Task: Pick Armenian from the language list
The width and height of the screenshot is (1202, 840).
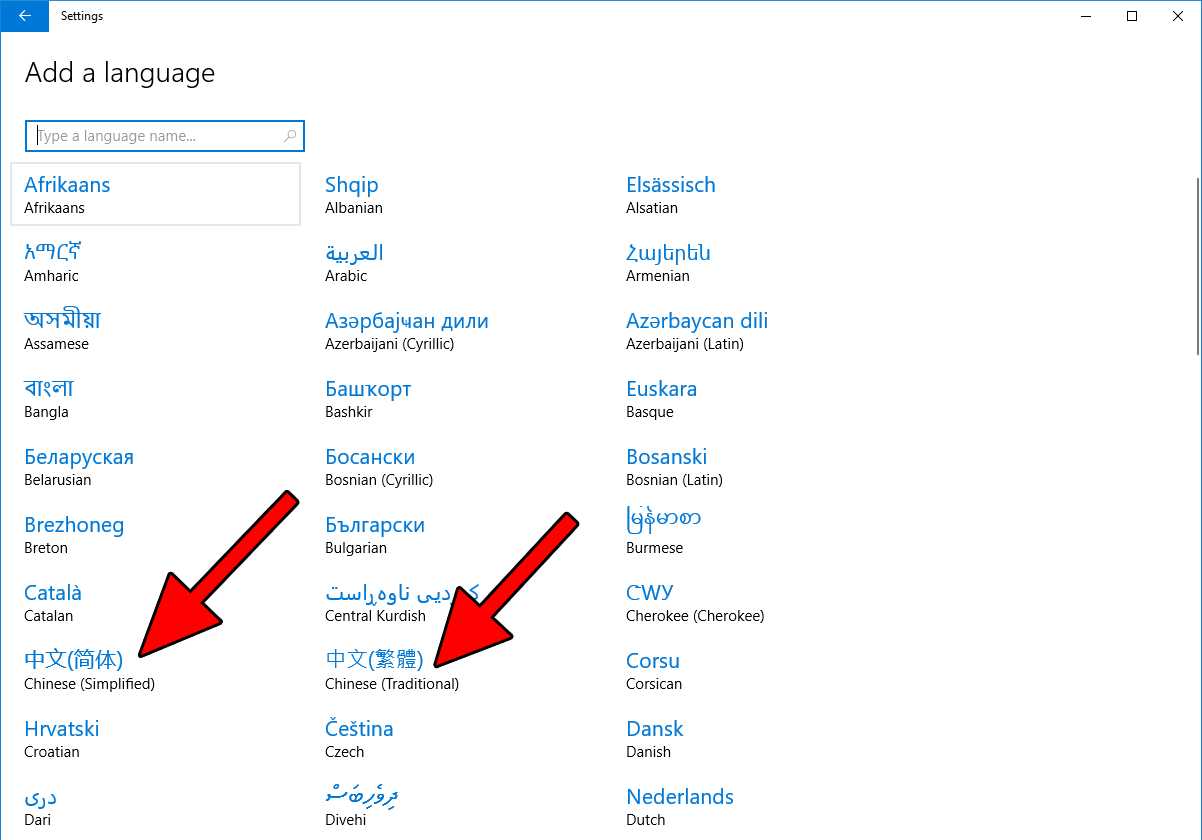Action: (668, 263)
